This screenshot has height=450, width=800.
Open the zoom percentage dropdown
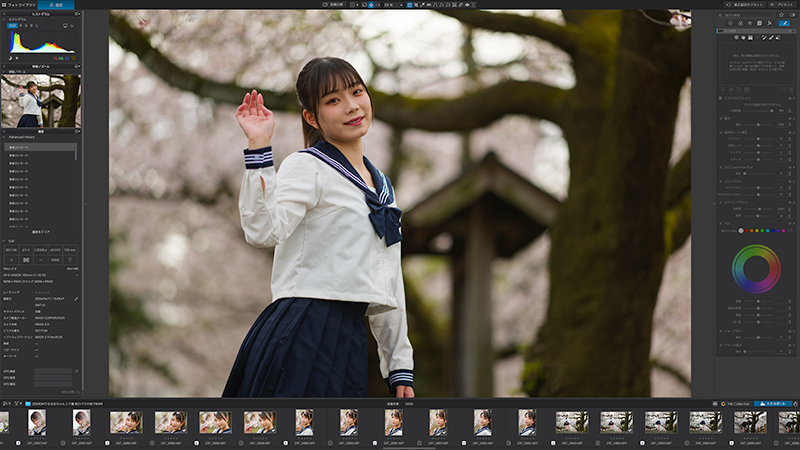pyautogui.click(x=402, y=5)
